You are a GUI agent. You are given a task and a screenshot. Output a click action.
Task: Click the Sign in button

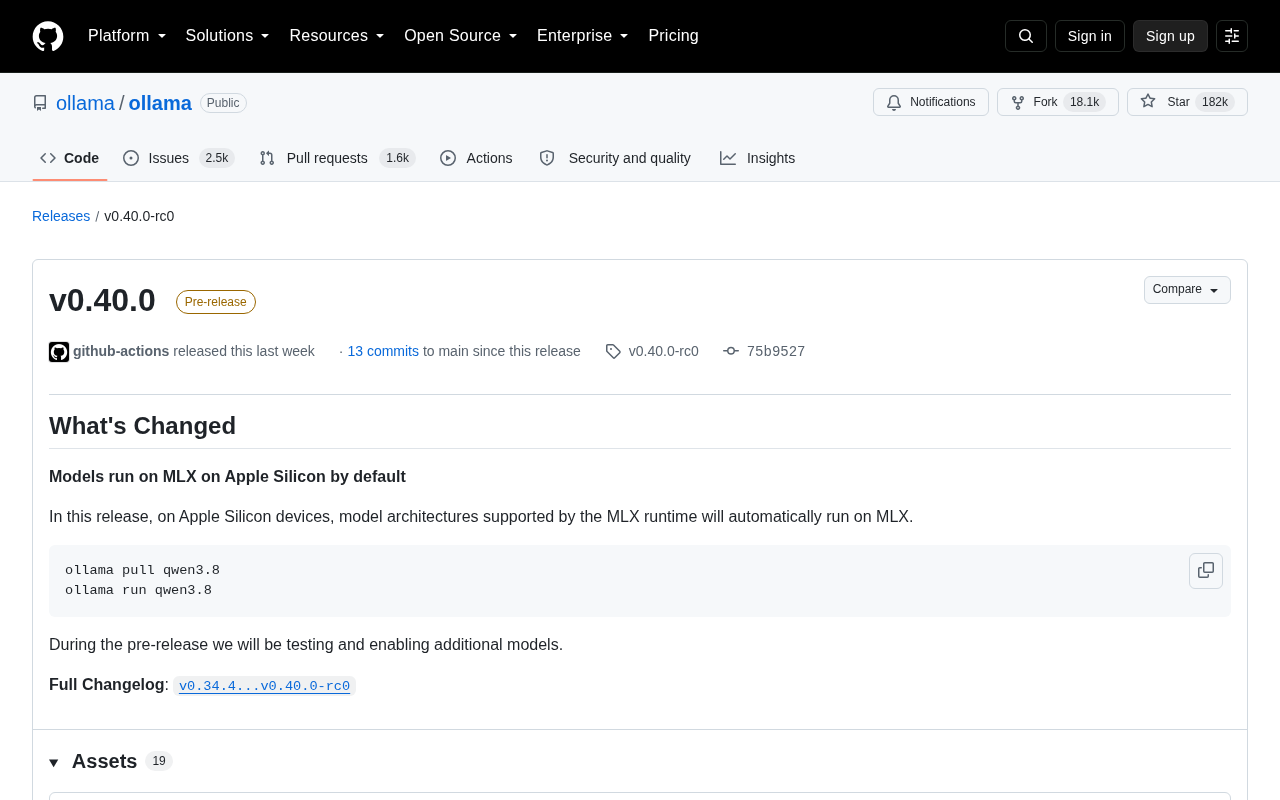coord(1090,36)
